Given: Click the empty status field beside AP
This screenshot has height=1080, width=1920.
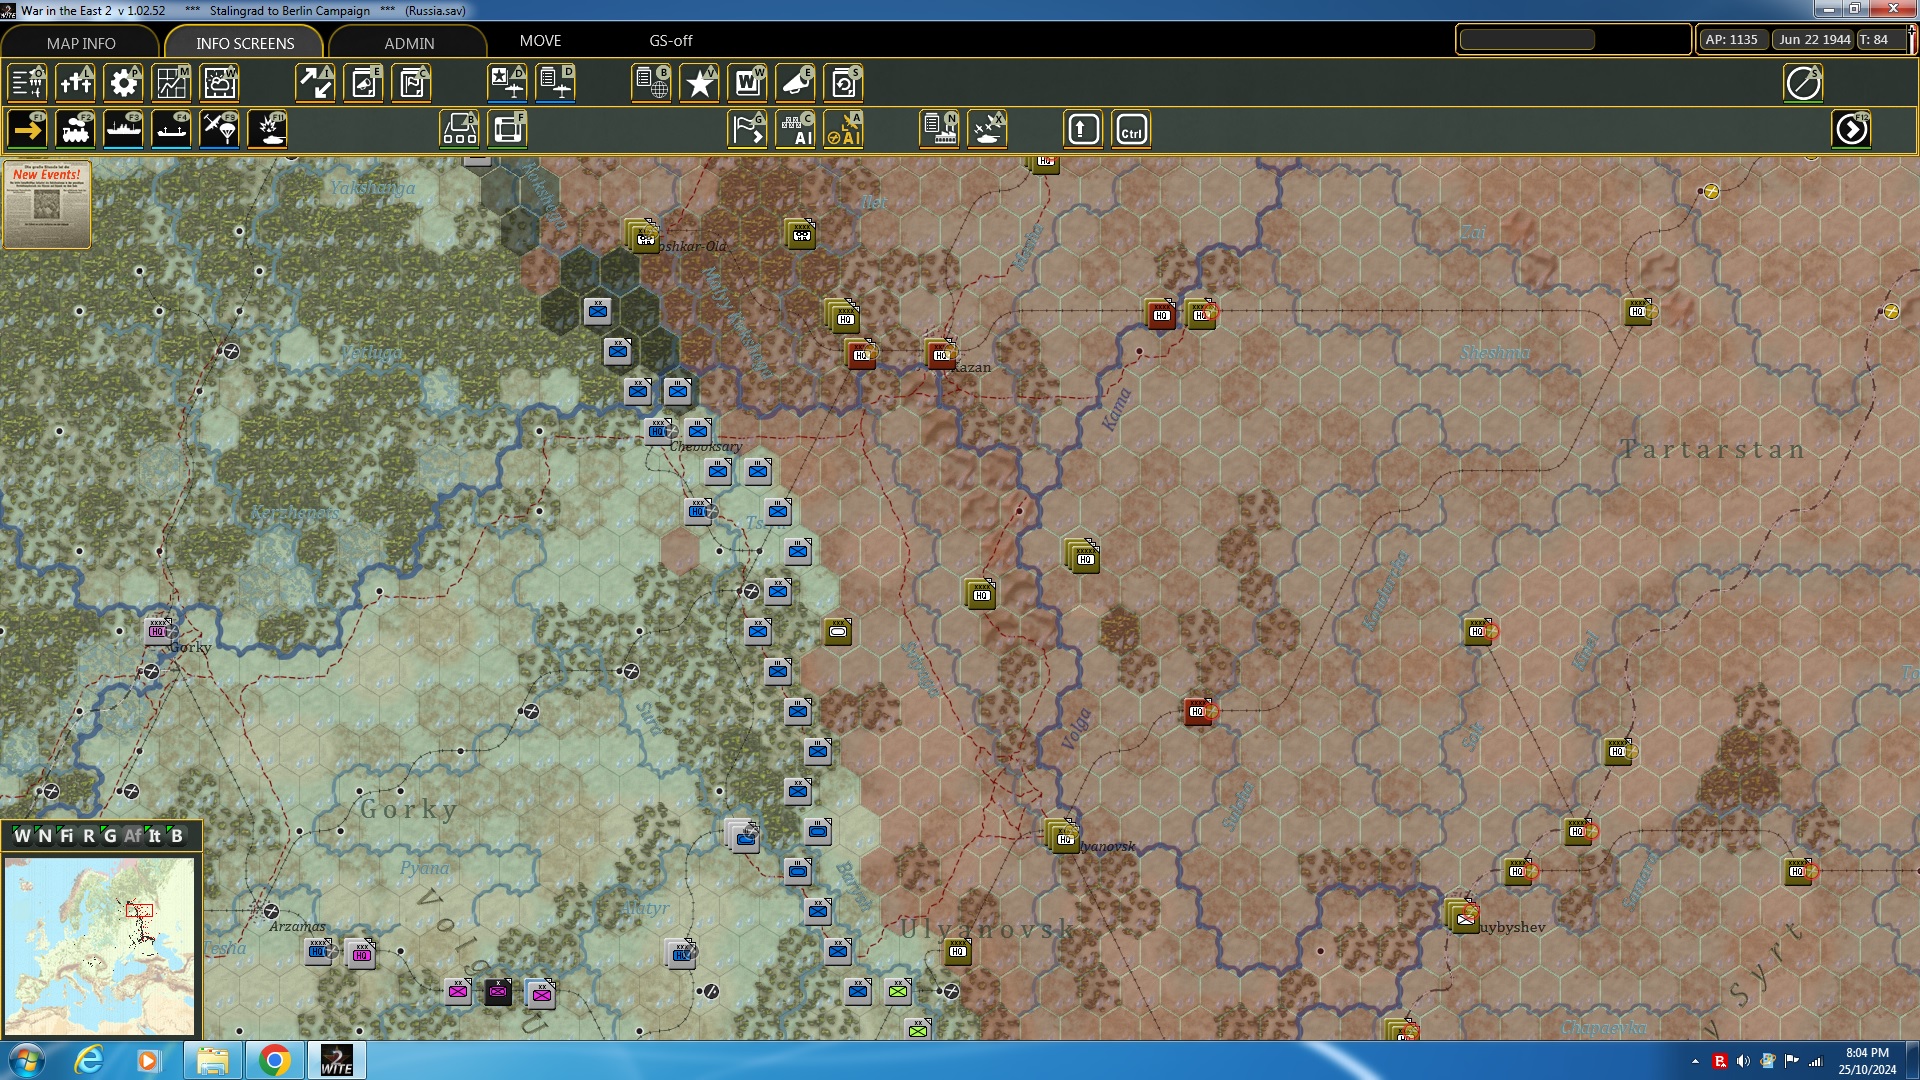Looking at the screenshot, I should pyautogui.click(x=1527, y=40).
